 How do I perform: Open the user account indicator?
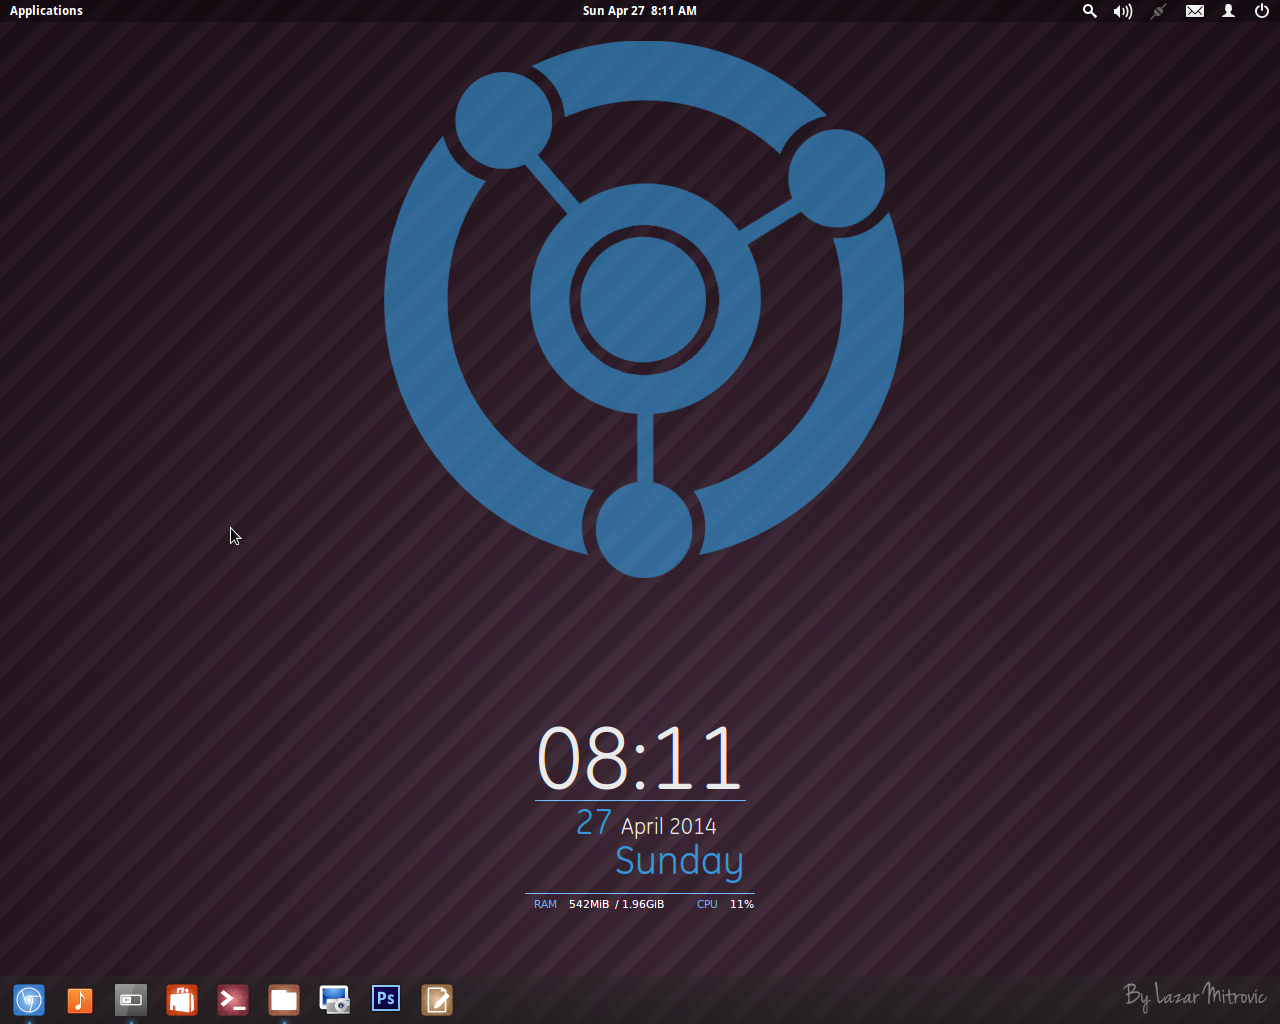coord(1229,11)
